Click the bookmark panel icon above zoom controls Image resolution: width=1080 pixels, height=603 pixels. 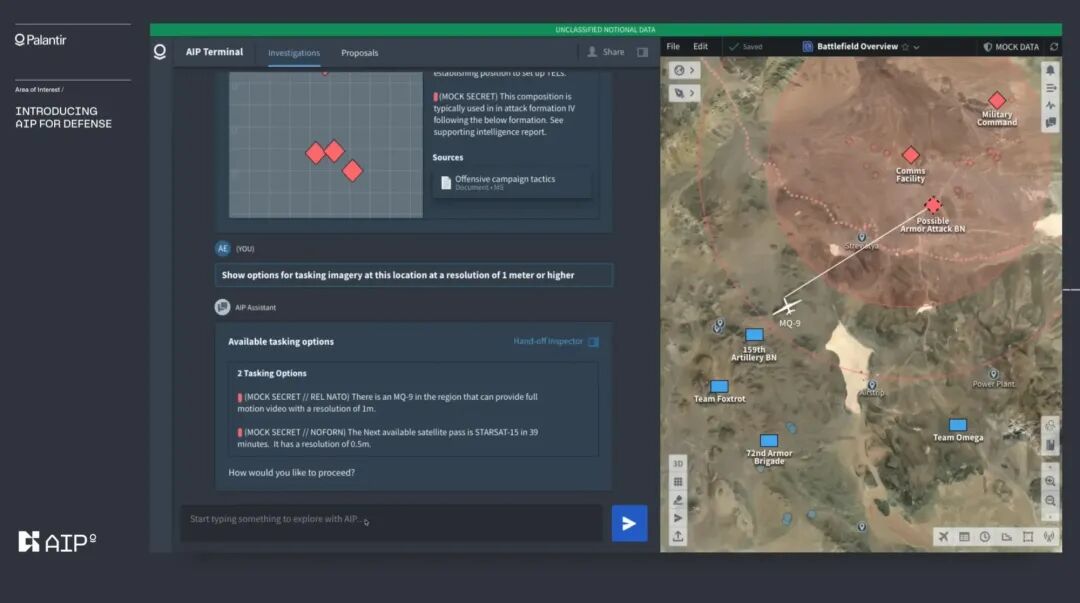pyautogui.click(x=1050, y=445)
